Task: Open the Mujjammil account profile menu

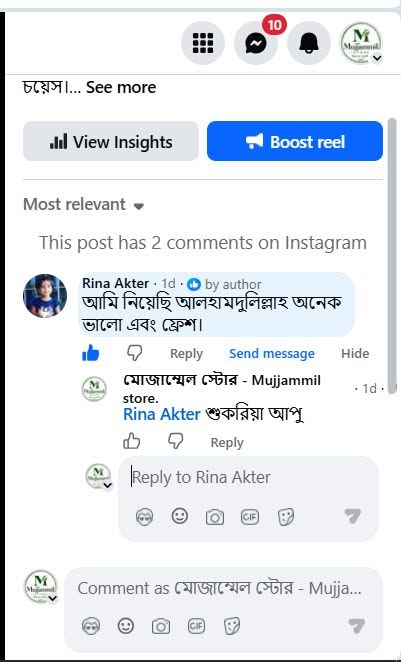Action: [x=361, y=43]
